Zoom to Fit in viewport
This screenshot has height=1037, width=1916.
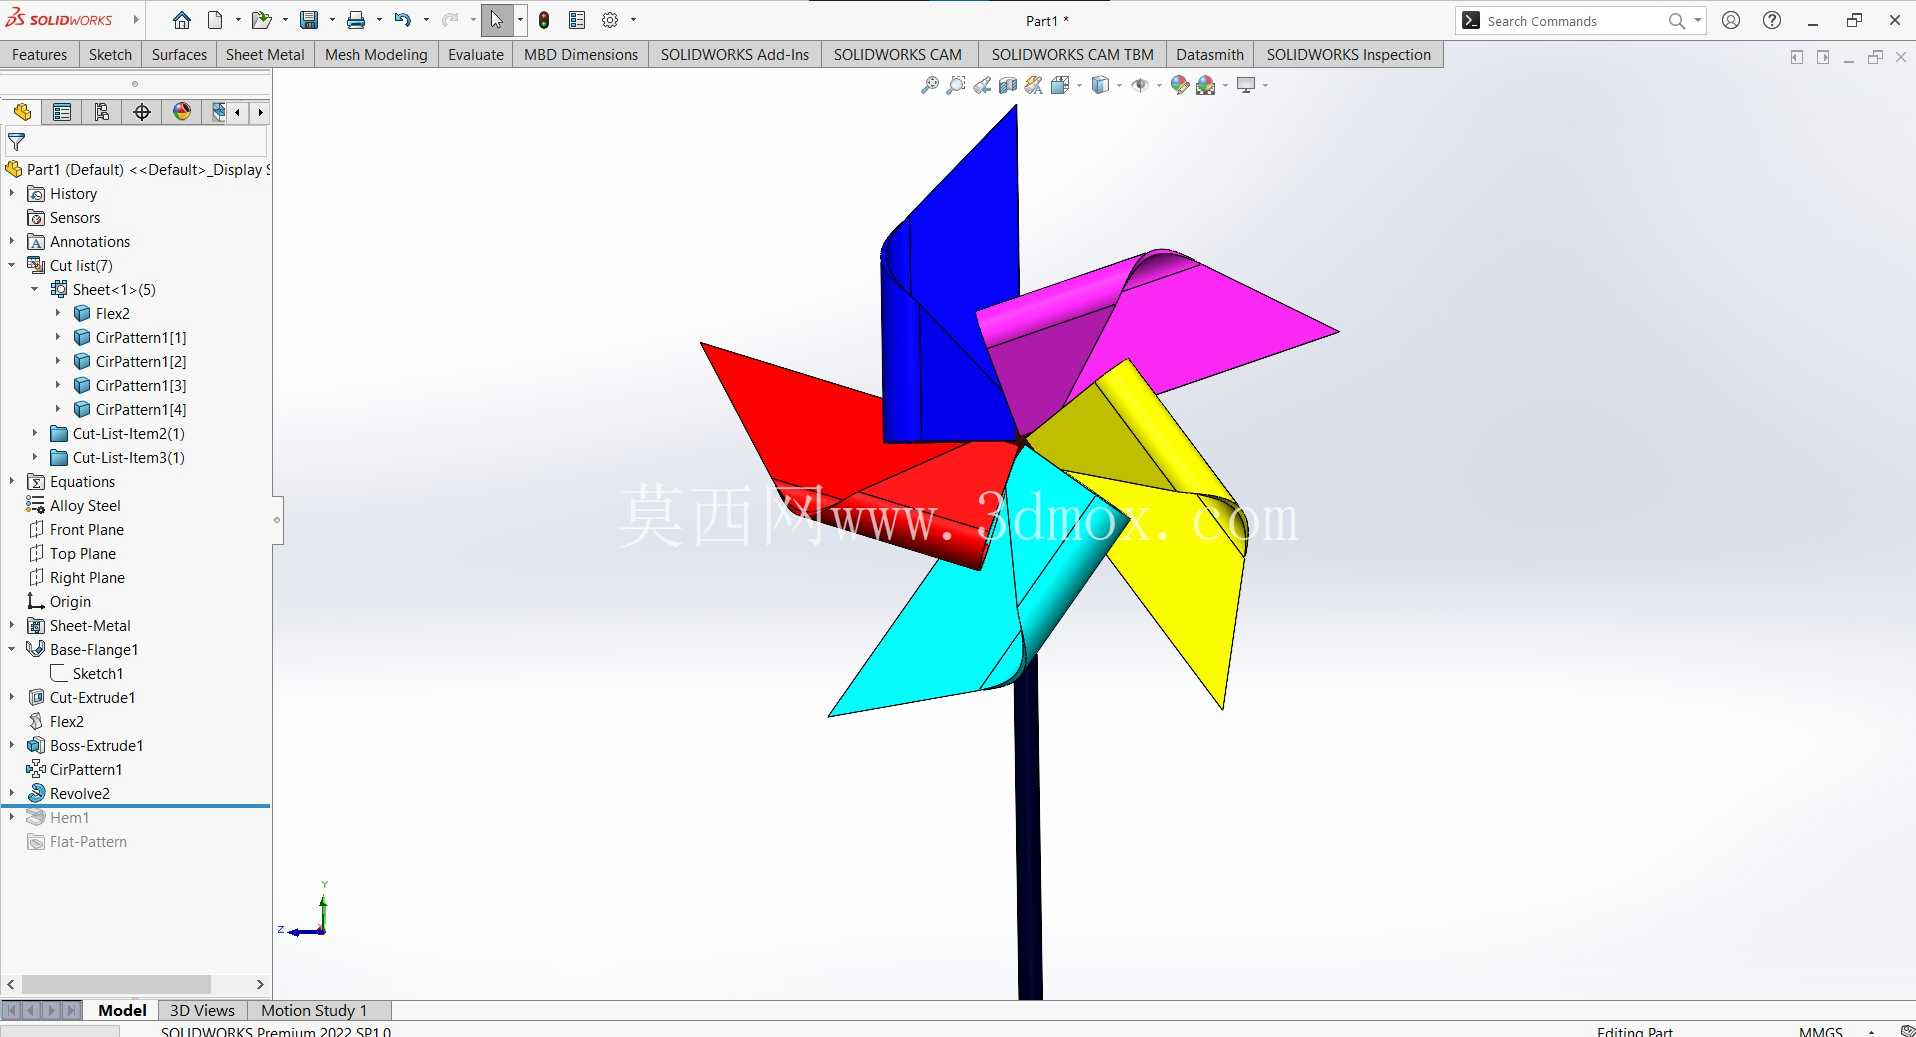point(930,85)
